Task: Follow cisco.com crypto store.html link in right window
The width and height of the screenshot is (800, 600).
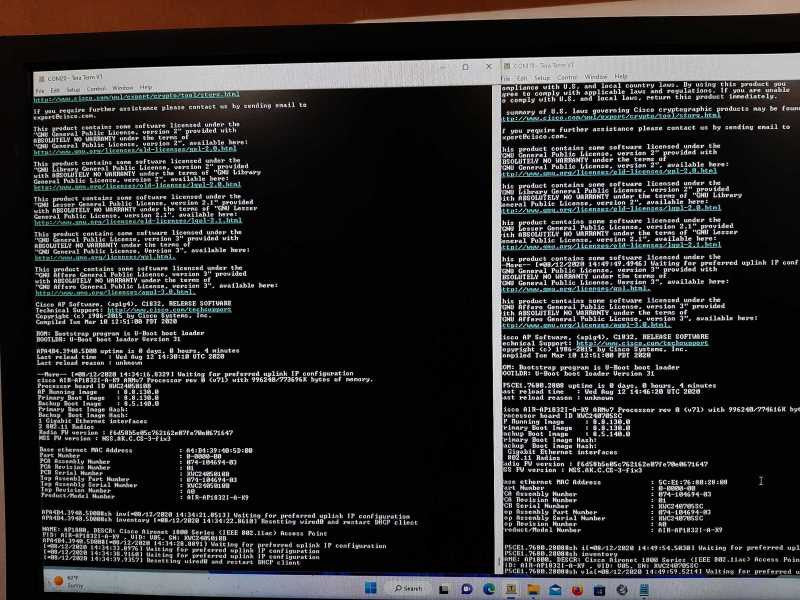Action: 611,117
